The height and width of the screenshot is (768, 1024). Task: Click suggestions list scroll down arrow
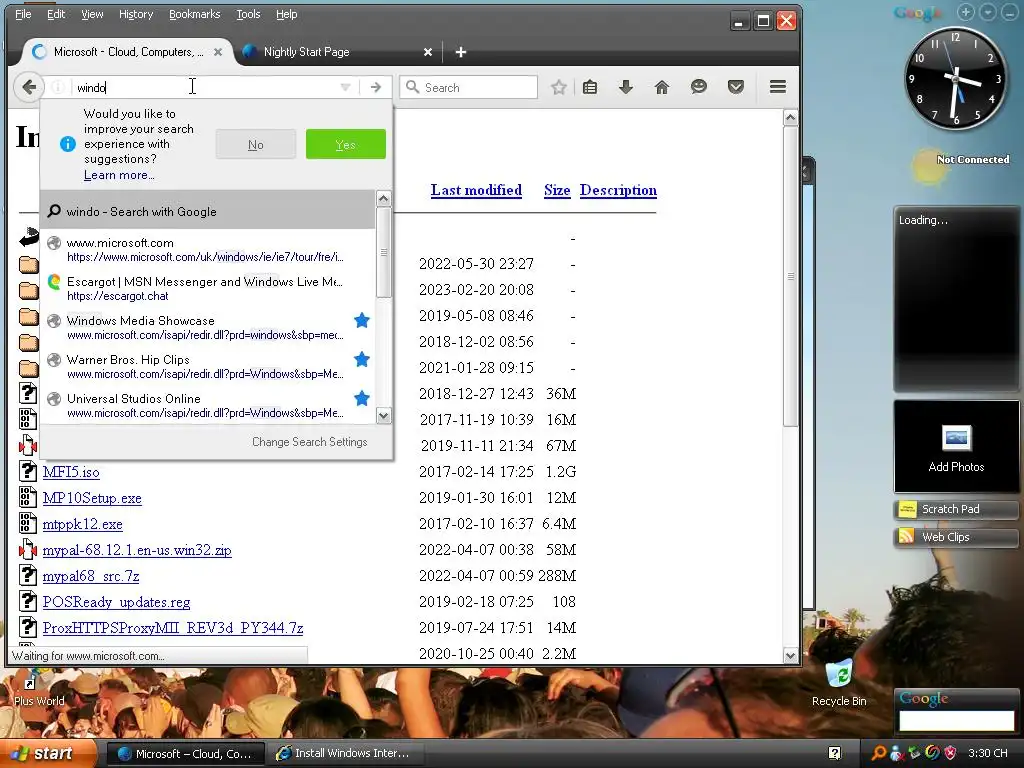point(384,415)
